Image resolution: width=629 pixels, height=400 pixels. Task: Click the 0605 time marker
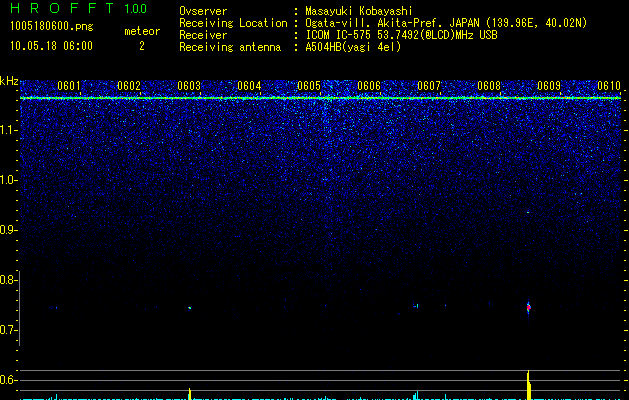point(309,86)
